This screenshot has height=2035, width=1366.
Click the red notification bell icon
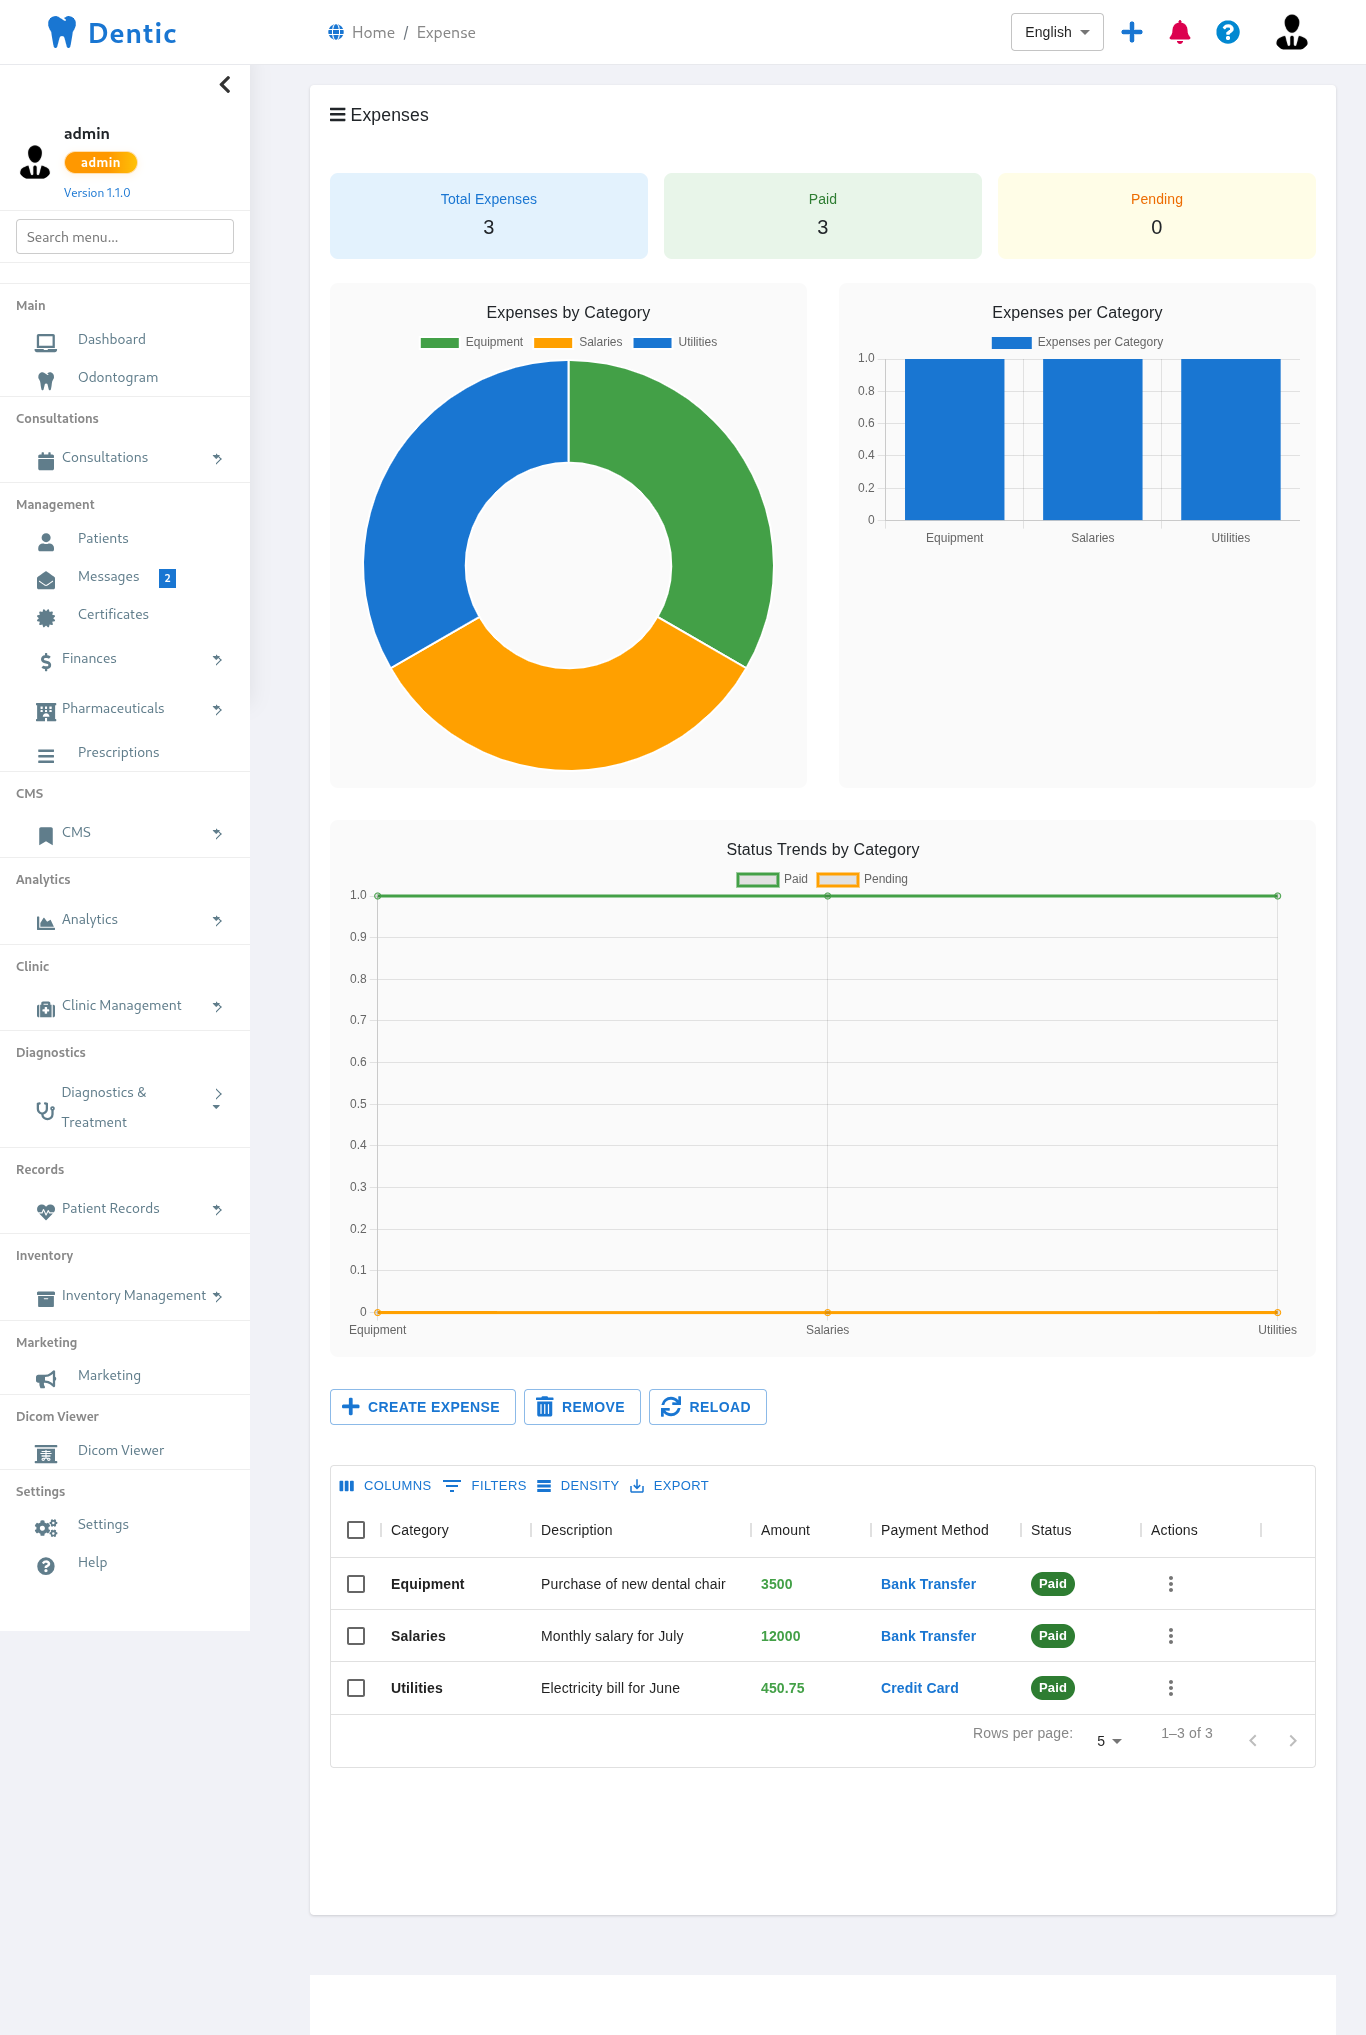click(x=1180, y=32)
